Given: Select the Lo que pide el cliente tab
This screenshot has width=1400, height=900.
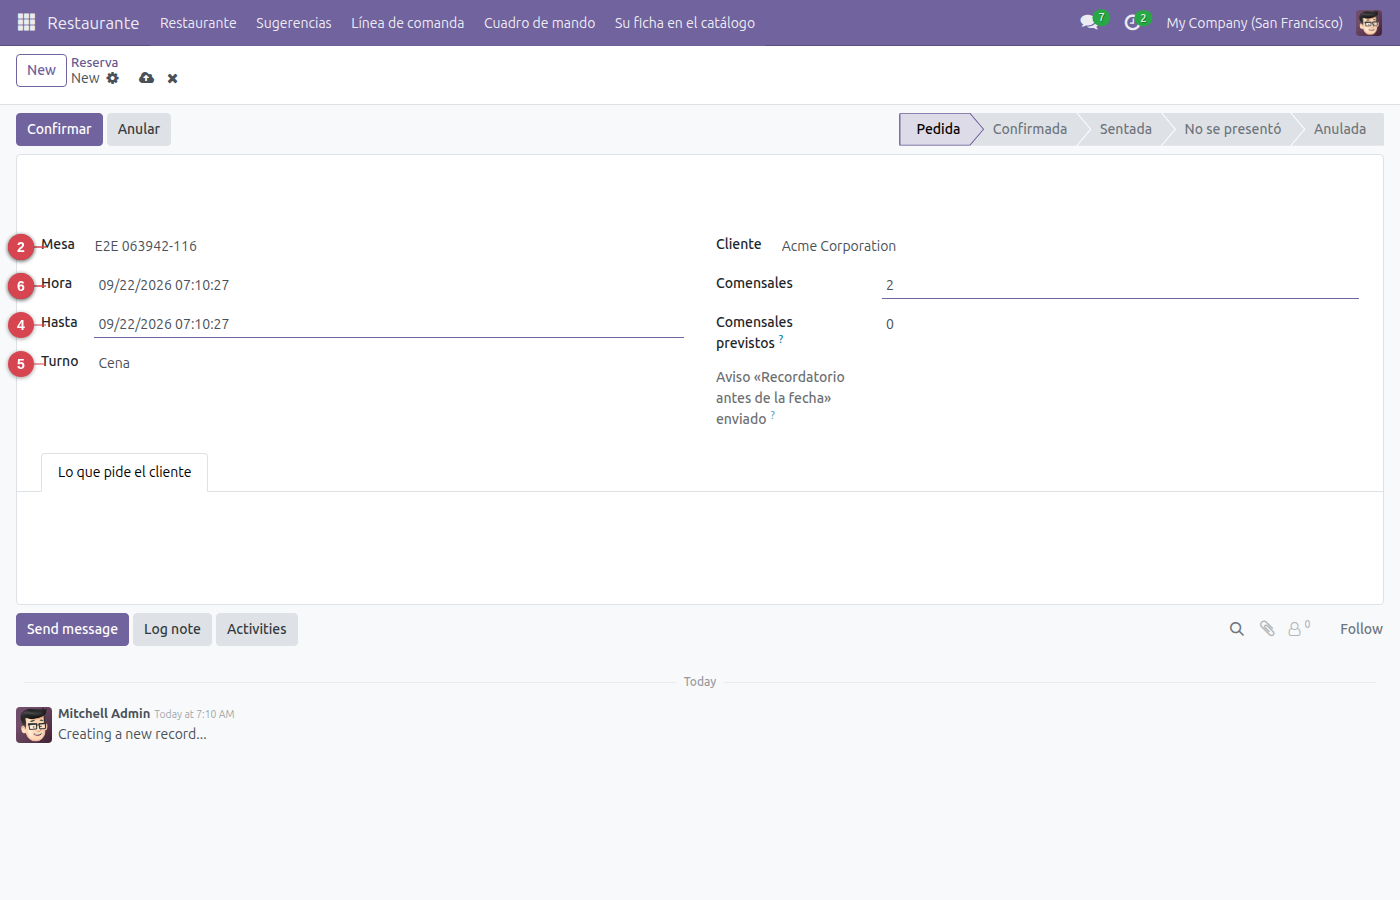Looking at the screenshot, I should click(124, 472).
